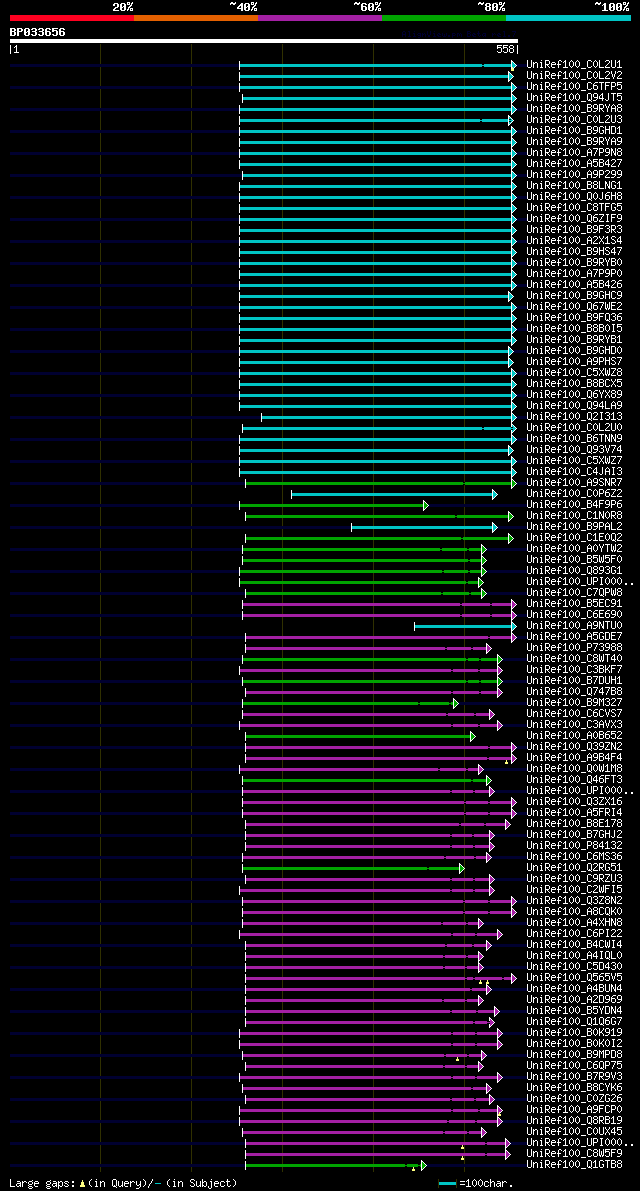This screenshot has width=640, height=1191.
Task: Select label UniRef100_A9PHS7
Action: coord(574,362)
